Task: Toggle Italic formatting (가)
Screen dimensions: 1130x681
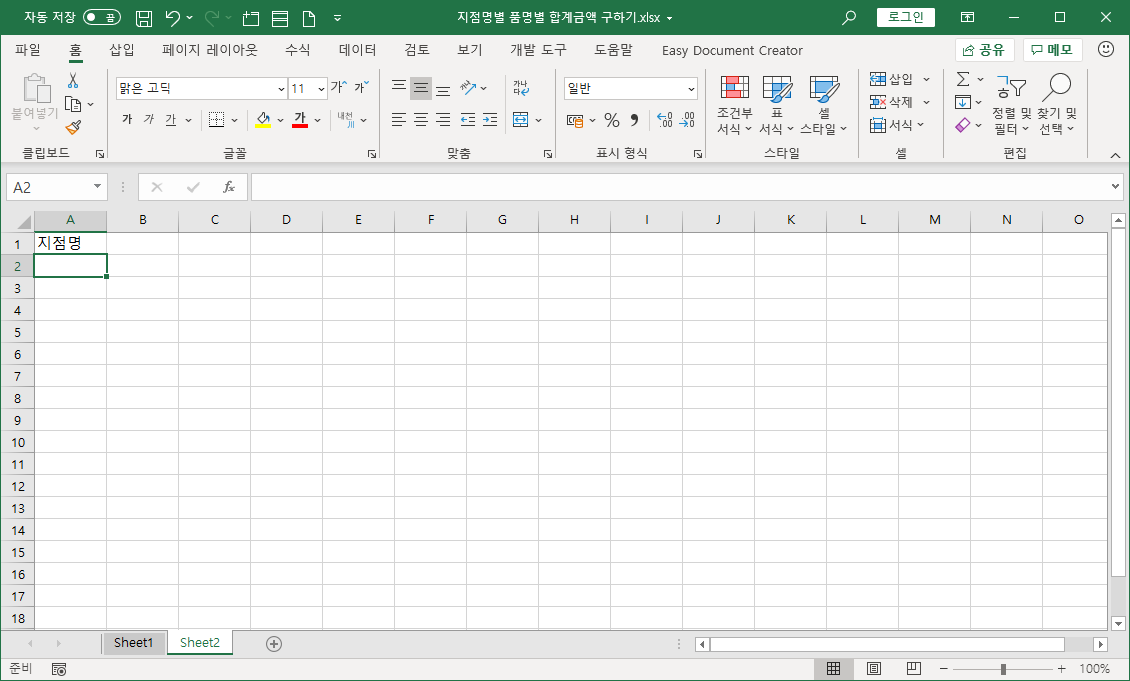Action: point(148,120)
